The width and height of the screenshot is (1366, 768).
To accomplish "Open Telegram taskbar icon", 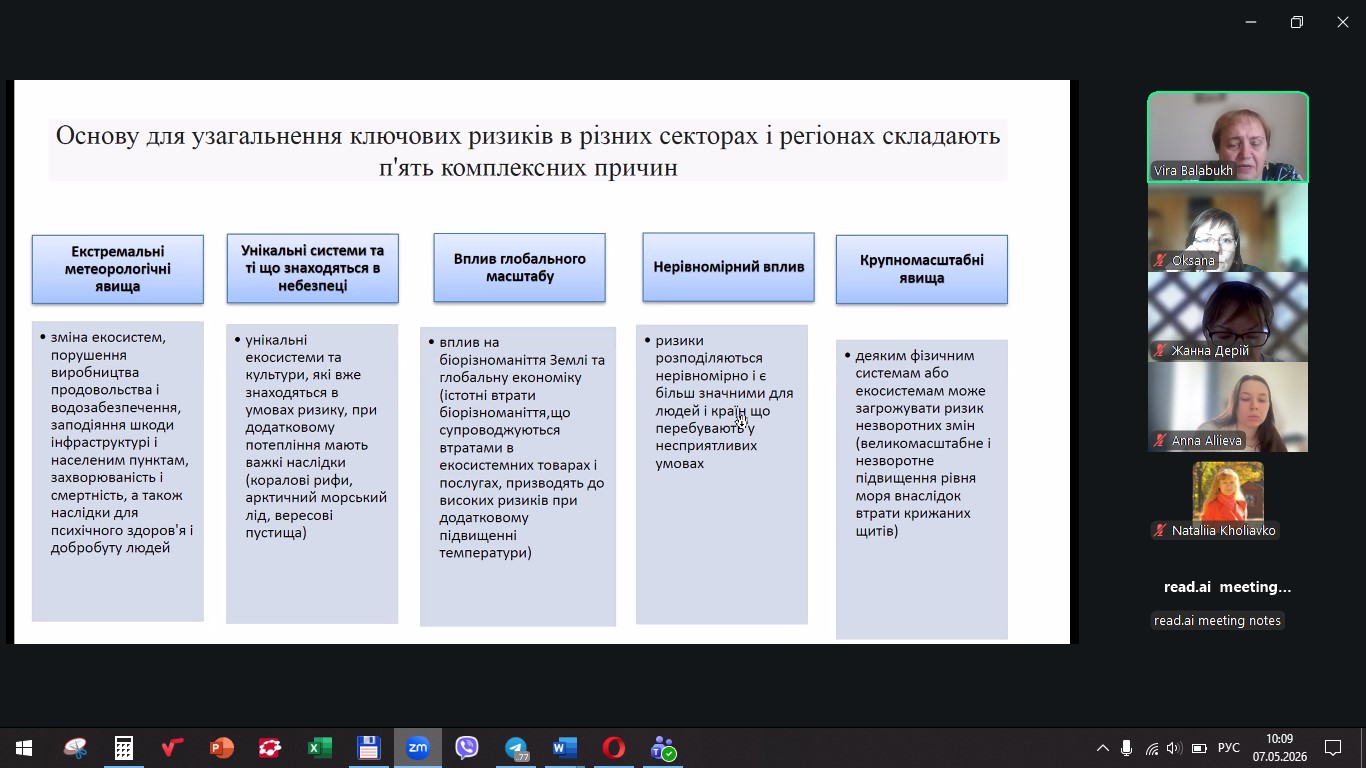I will (x=516, y=748).
